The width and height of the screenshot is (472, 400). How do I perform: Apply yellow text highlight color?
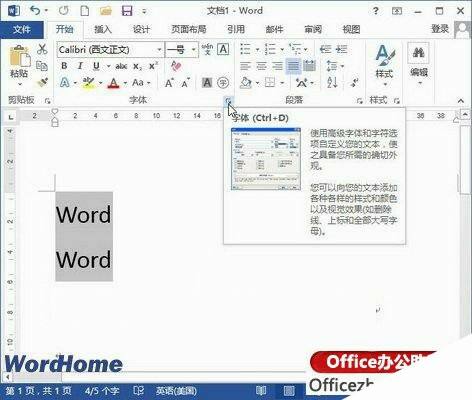(88, 82)
